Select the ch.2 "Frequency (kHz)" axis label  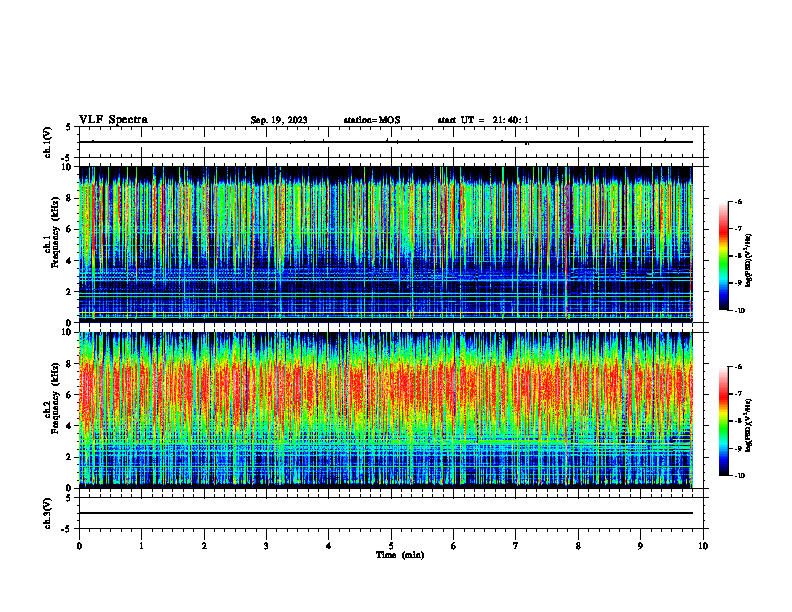pyautogui.click(x=55, y=398)
